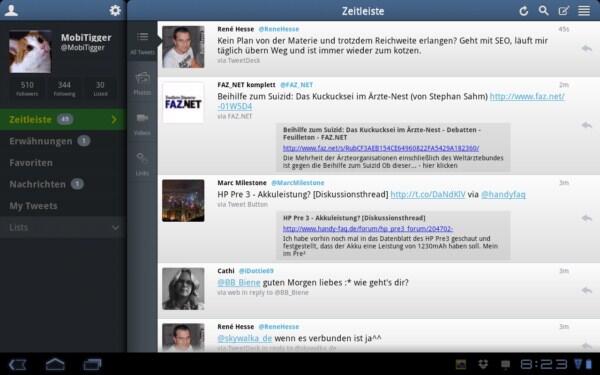Compose a new tweet with the pencil icon

[564, 11]
